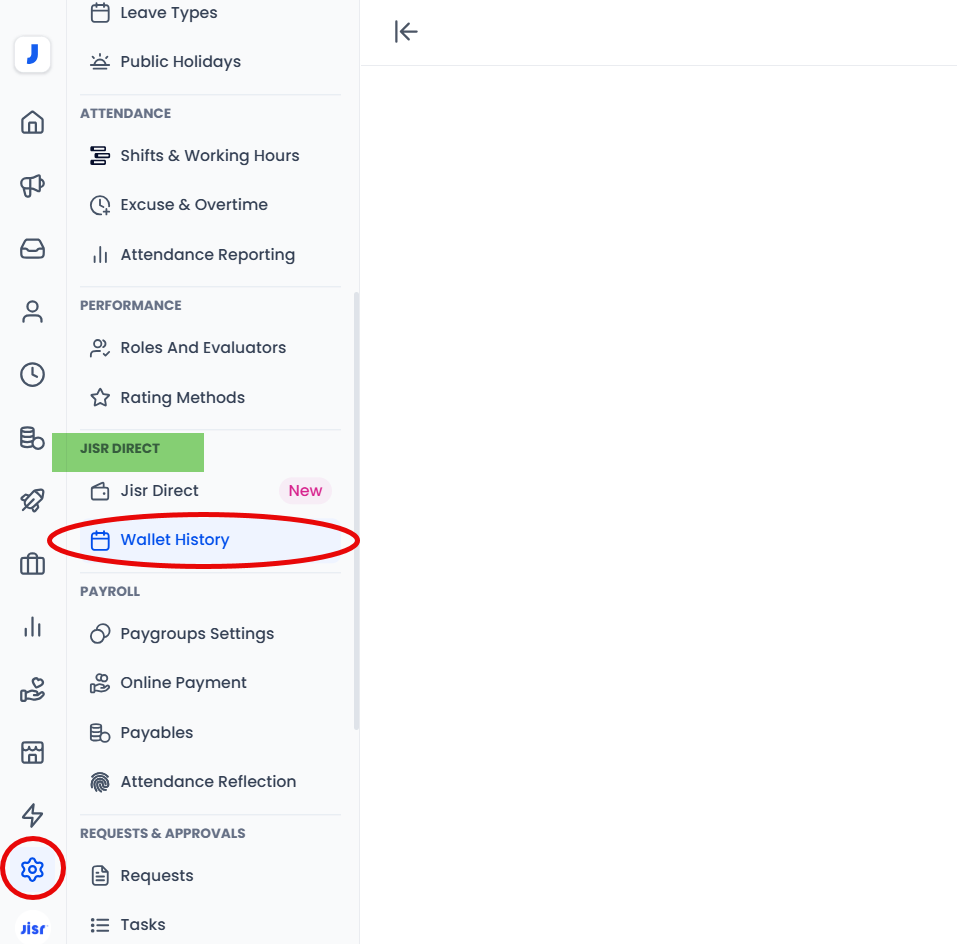Click the Rating Methods entry
The image size is (957, 944).
(182, 398)
